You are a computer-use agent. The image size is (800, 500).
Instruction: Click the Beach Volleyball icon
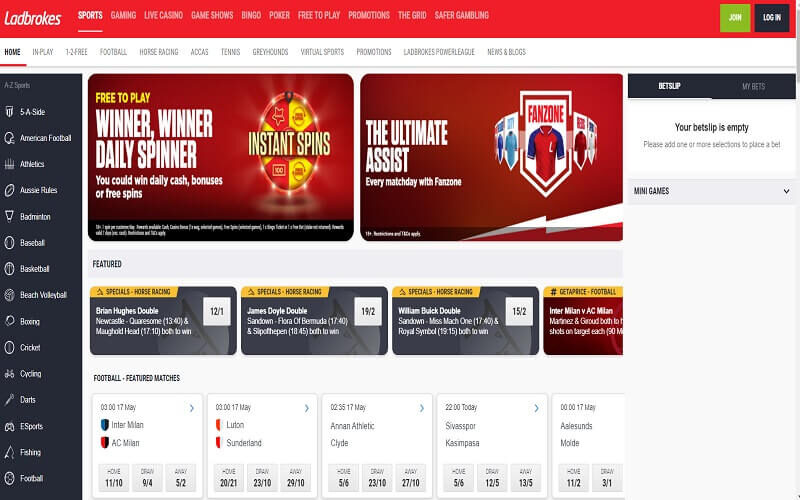9,295
